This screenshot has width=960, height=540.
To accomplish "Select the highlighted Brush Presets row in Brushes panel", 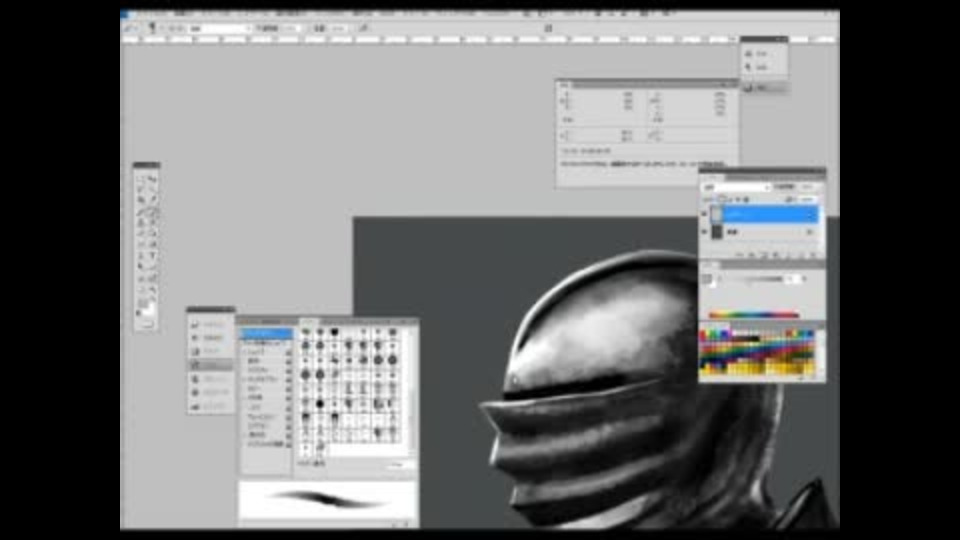I will point(266,334).
